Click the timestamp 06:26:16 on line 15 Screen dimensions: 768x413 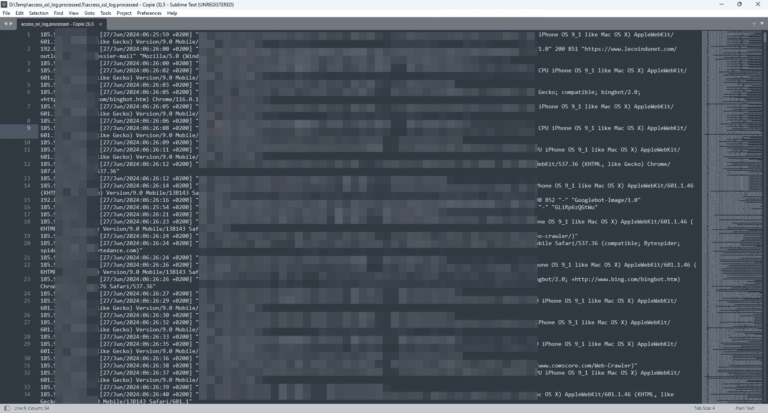point(156,200)
